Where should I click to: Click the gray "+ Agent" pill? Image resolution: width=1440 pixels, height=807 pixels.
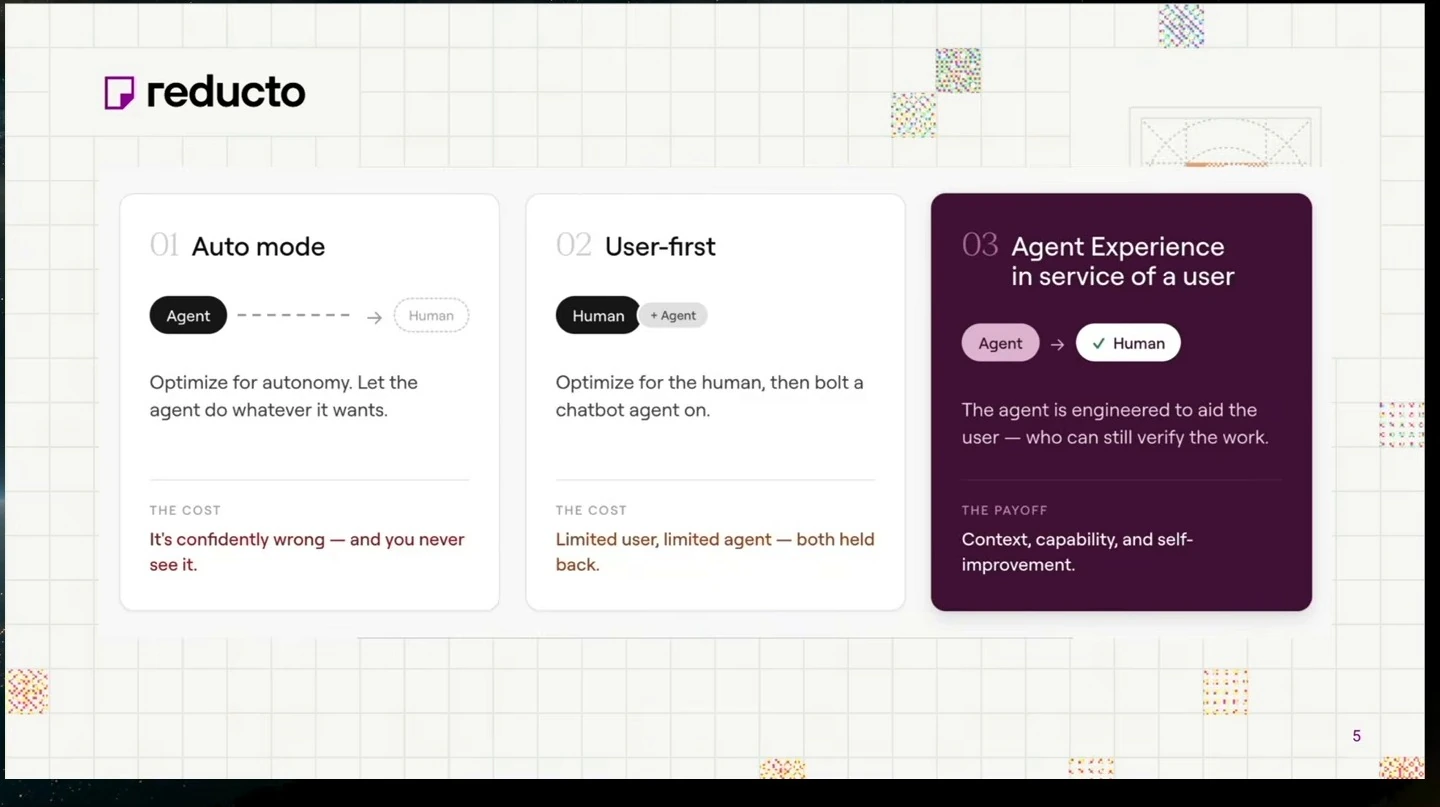[x=673, y=316]
